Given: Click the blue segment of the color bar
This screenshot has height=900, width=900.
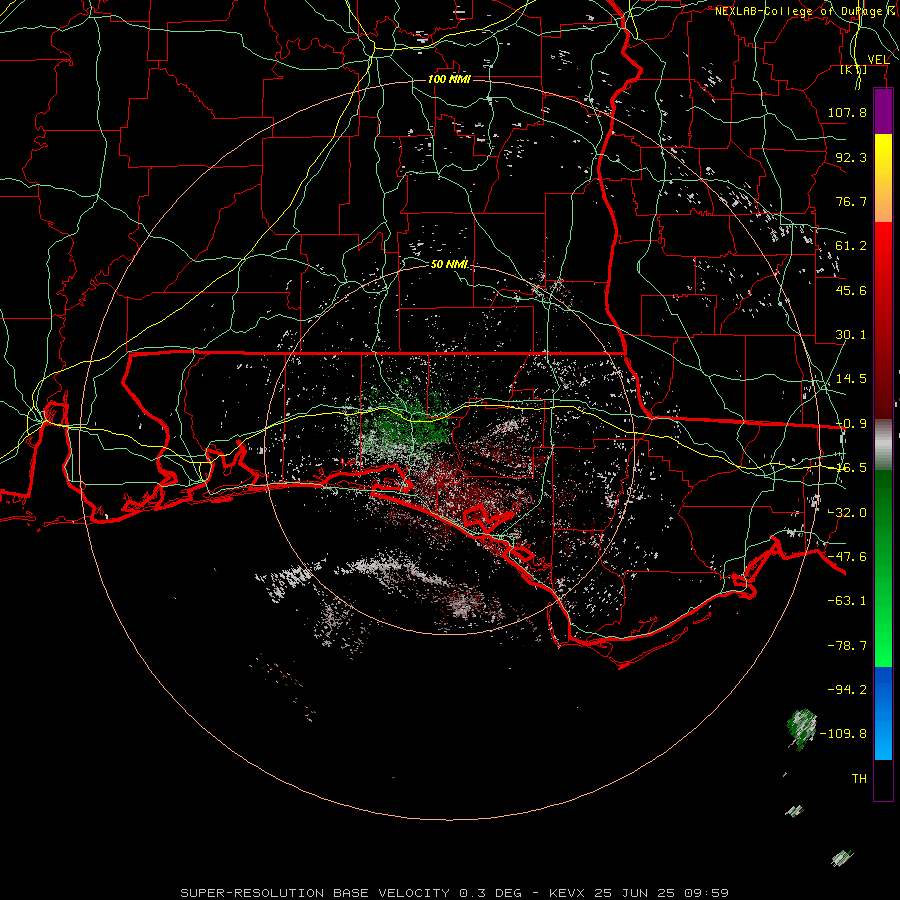Looking at the screenshot, I should pos(883,713).
